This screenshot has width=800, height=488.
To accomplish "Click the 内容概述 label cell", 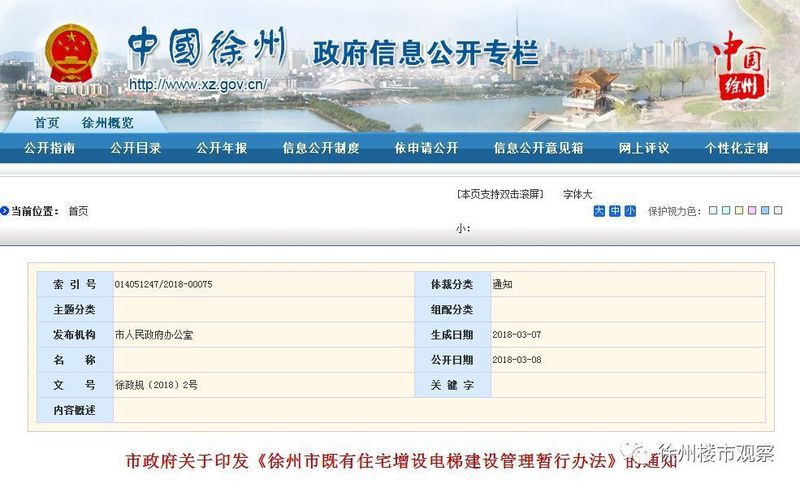I will click(x=75, y=410).
